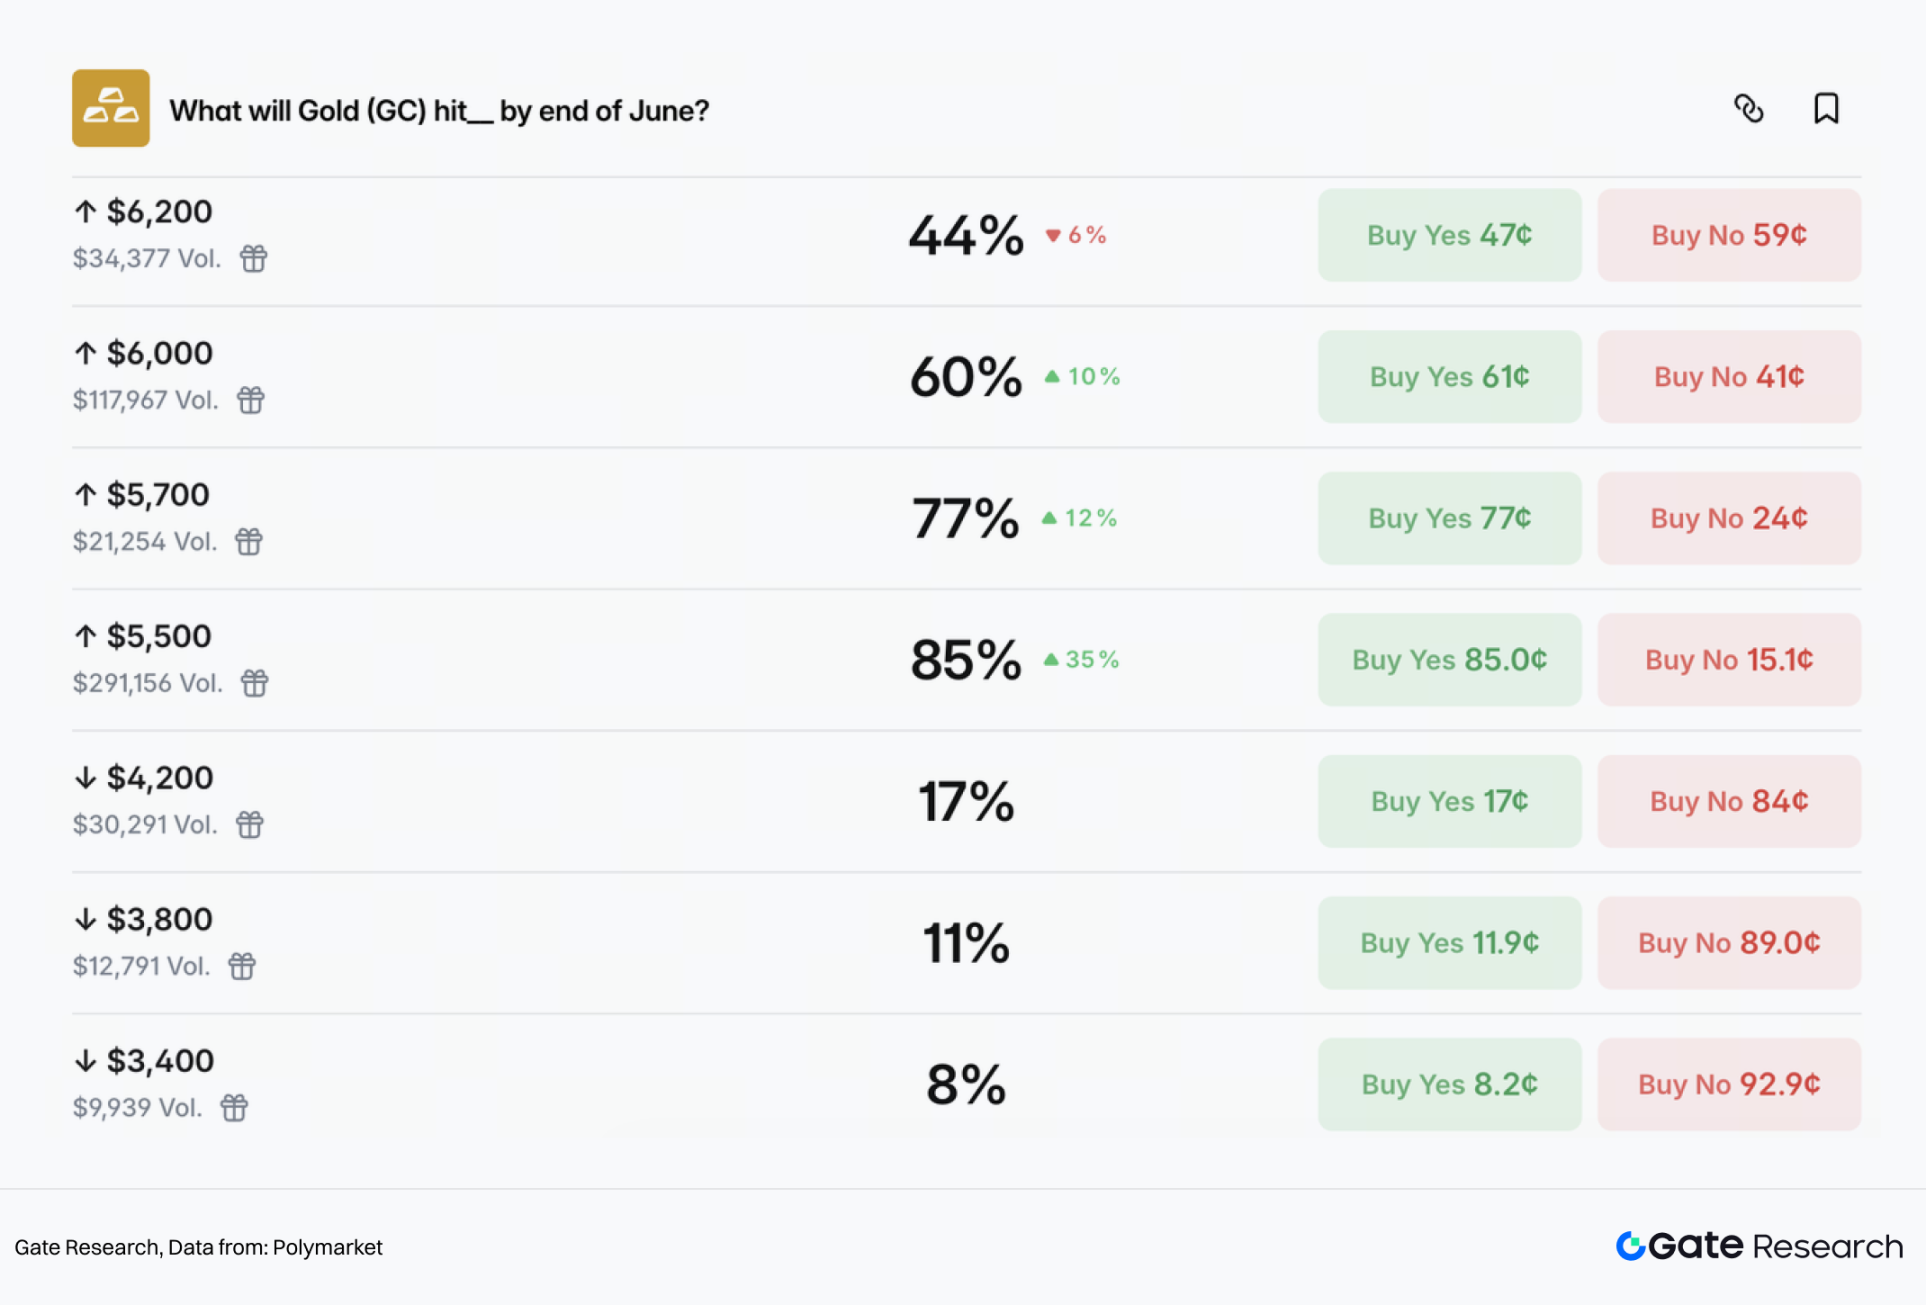Viewport: 1926px width, 1305px height.
Task: Click the copy link icon
Action: [x=1749, y=108]
